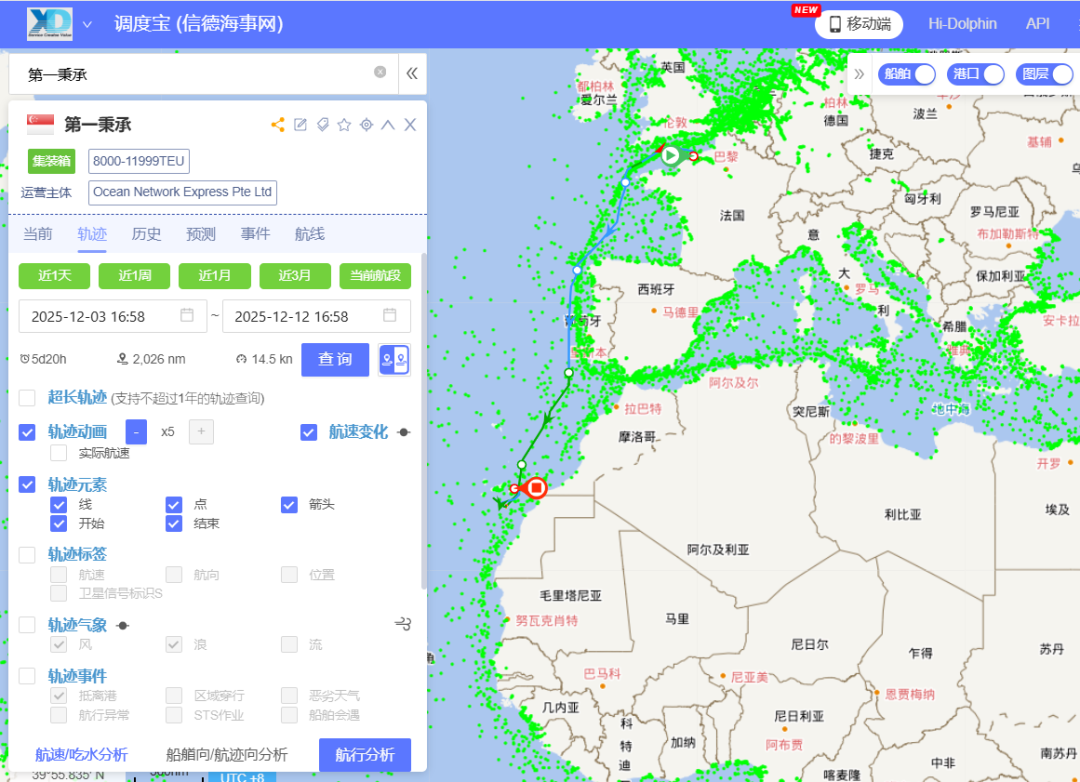Open the API link in header
The image size is (1080, 782).
coord(1037,23)
